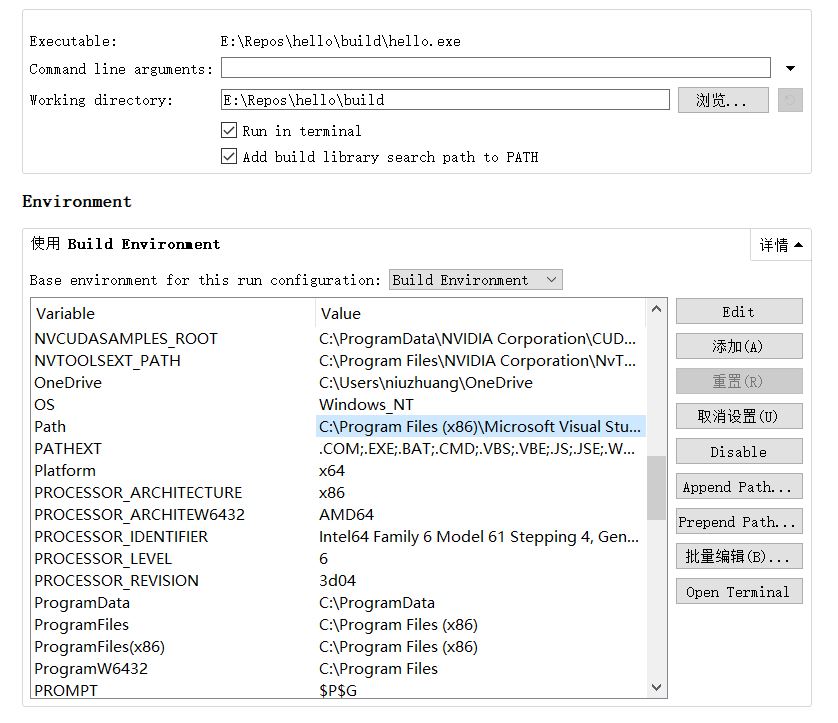838x723 pixels.
Task: Open the base environment combo box
Action: tap(475, 280)
